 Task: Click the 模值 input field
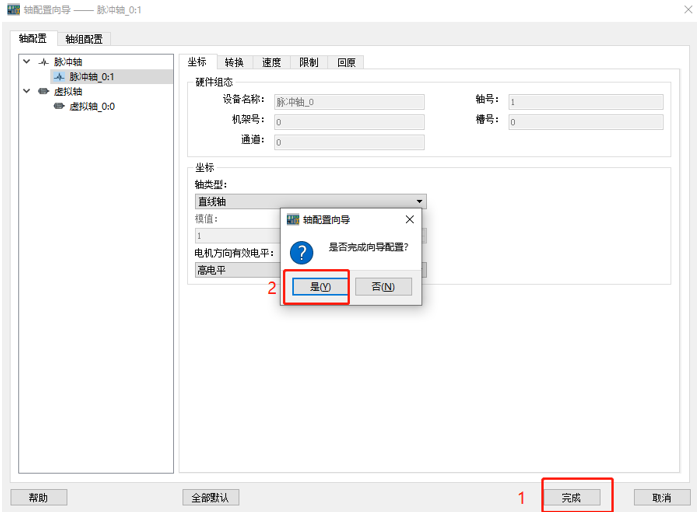(311, 236)
